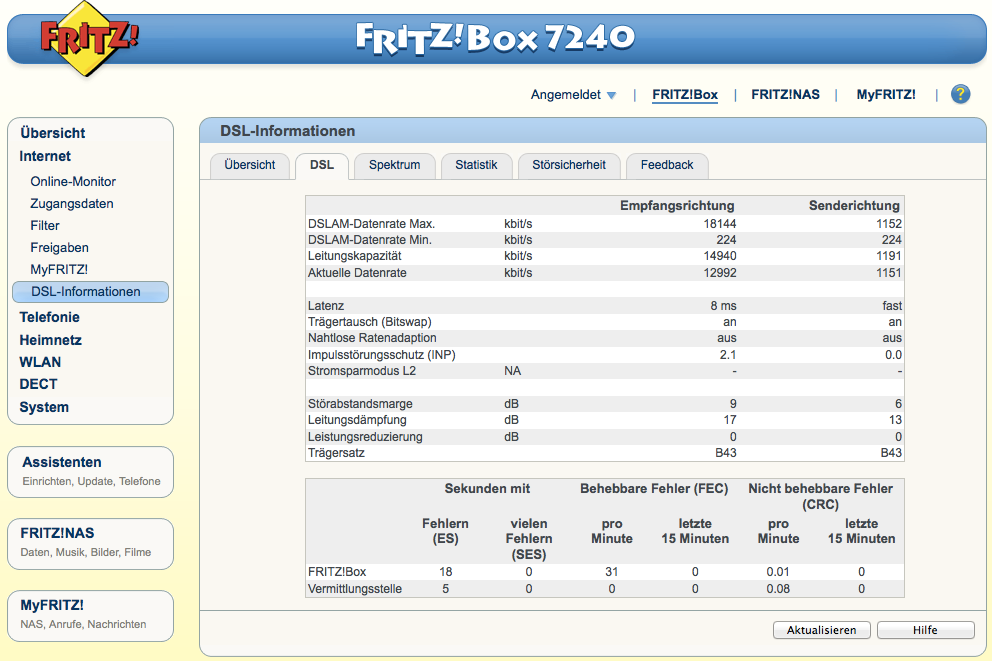Click the FEC value 31
Screen dimensions: 992x661
tap(611, 572)
